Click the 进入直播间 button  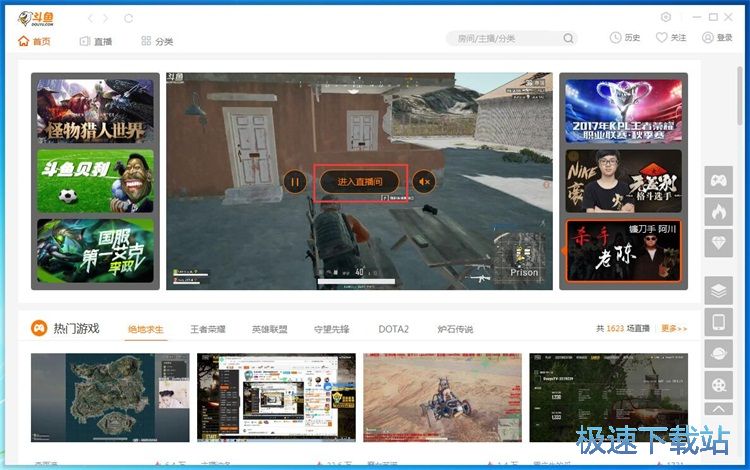[360, 182]
